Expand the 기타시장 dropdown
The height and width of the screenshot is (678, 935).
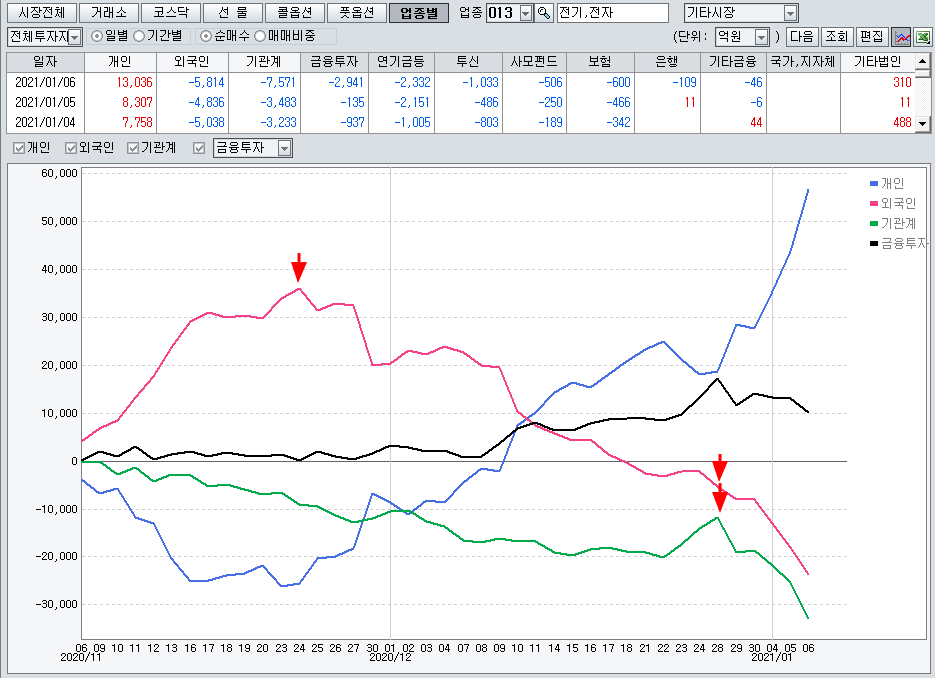(x=741, y=13)
